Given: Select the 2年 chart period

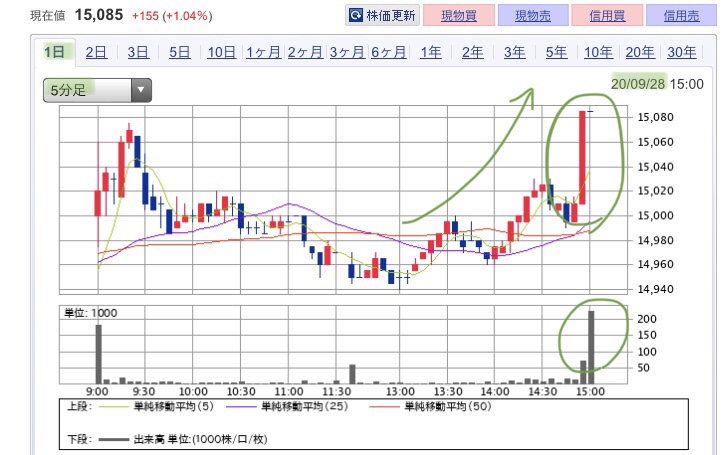Looking at the screenshot, I should [x=473, y=52].
